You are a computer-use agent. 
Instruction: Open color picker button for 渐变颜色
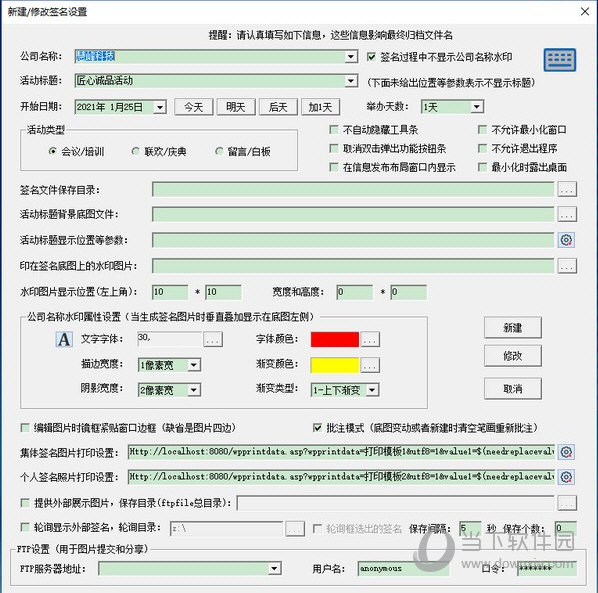pyautogui.click(x=370, y=365)
